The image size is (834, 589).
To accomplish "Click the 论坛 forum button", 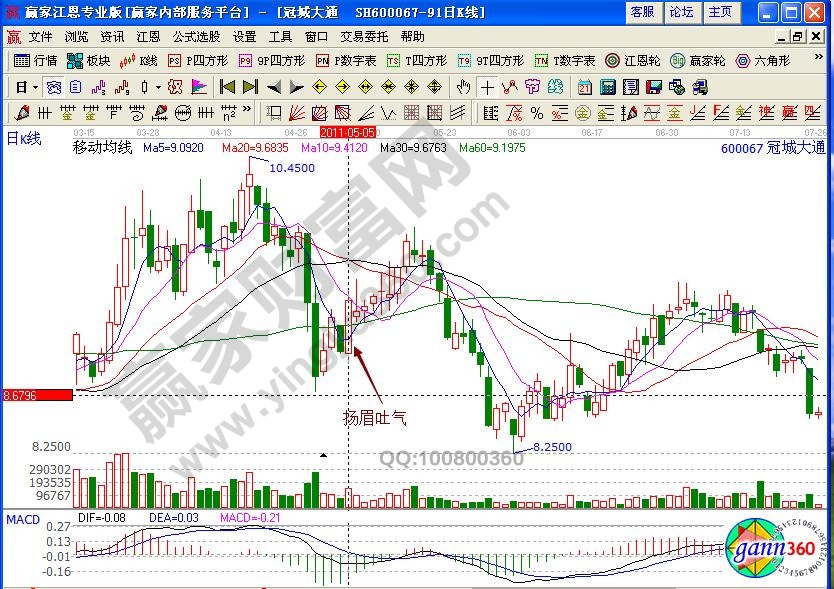I will click(681, 12).
